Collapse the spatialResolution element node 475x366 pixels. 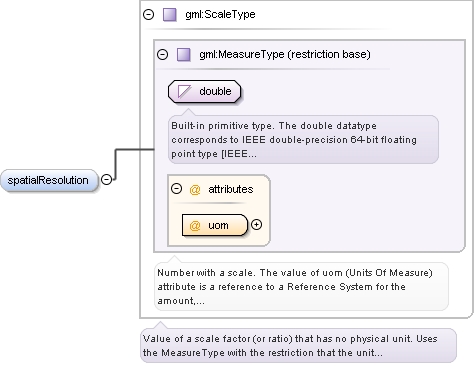pyautogui.click(x=106, y=180)
